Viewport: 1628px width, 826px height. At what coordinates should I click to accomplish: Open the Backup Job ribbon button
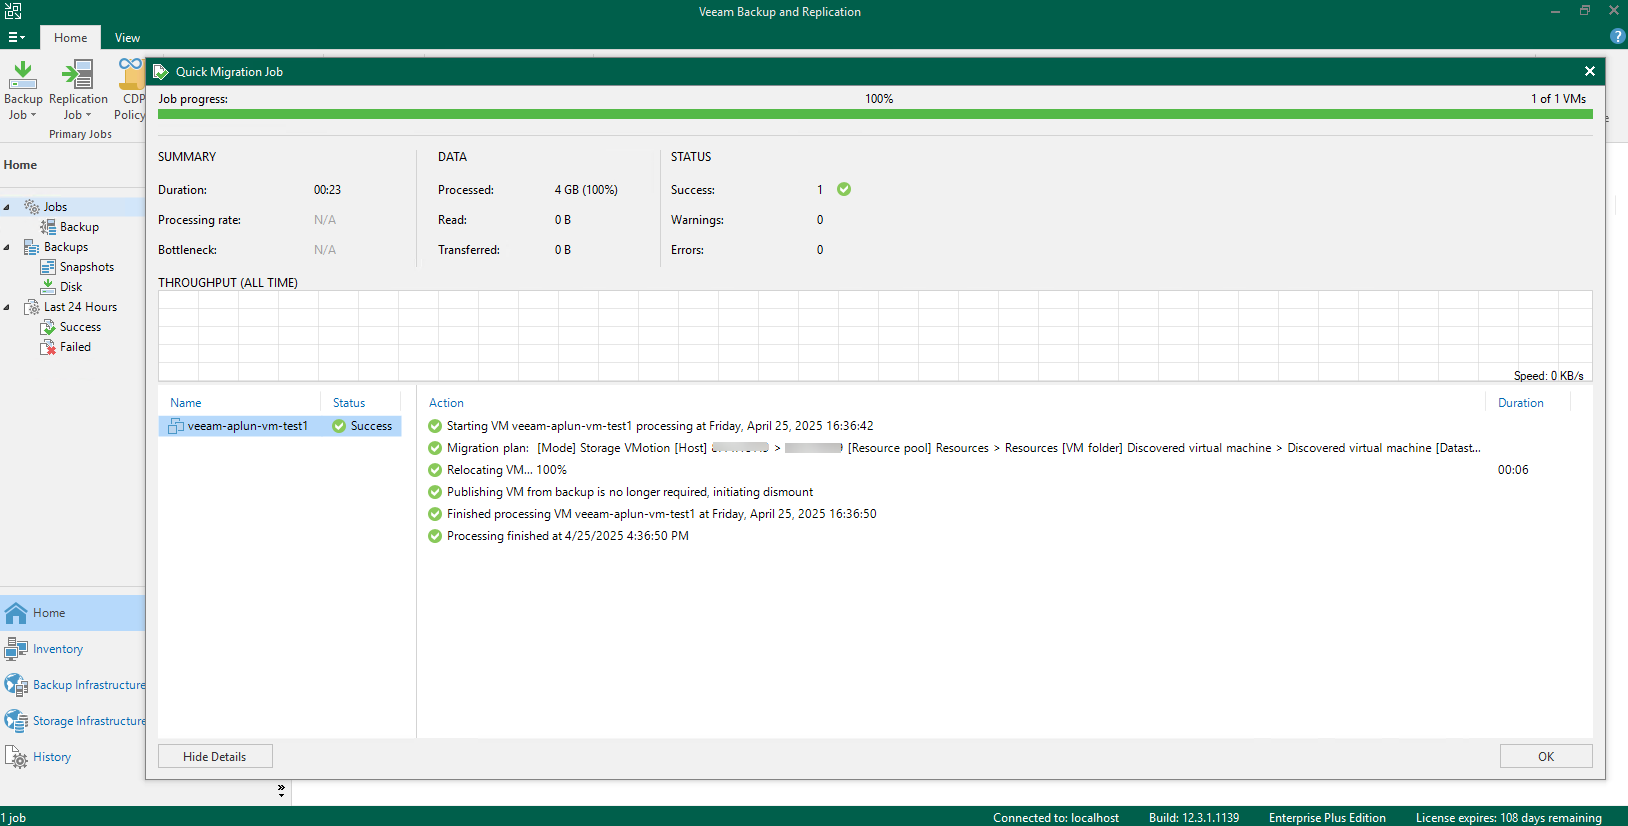click(23, 90)
